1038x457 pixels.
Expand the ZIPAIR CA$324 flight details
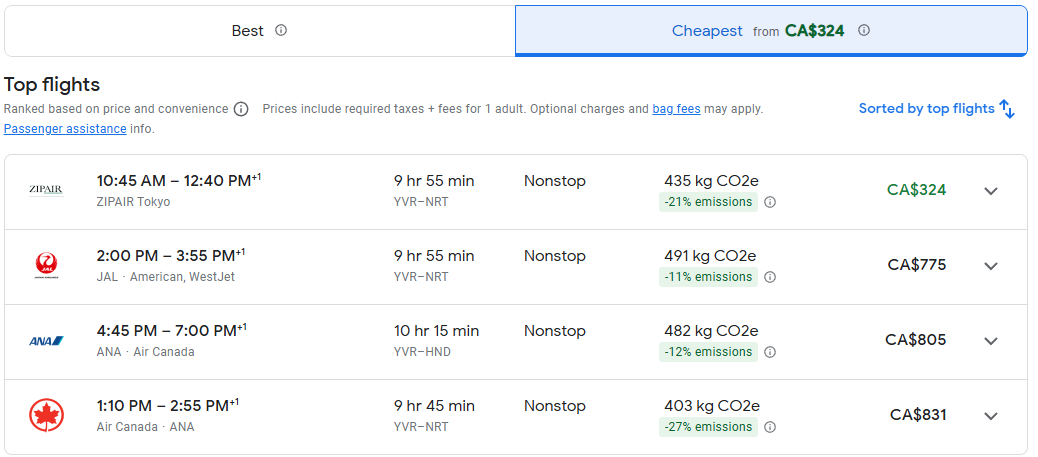point(990,191)
